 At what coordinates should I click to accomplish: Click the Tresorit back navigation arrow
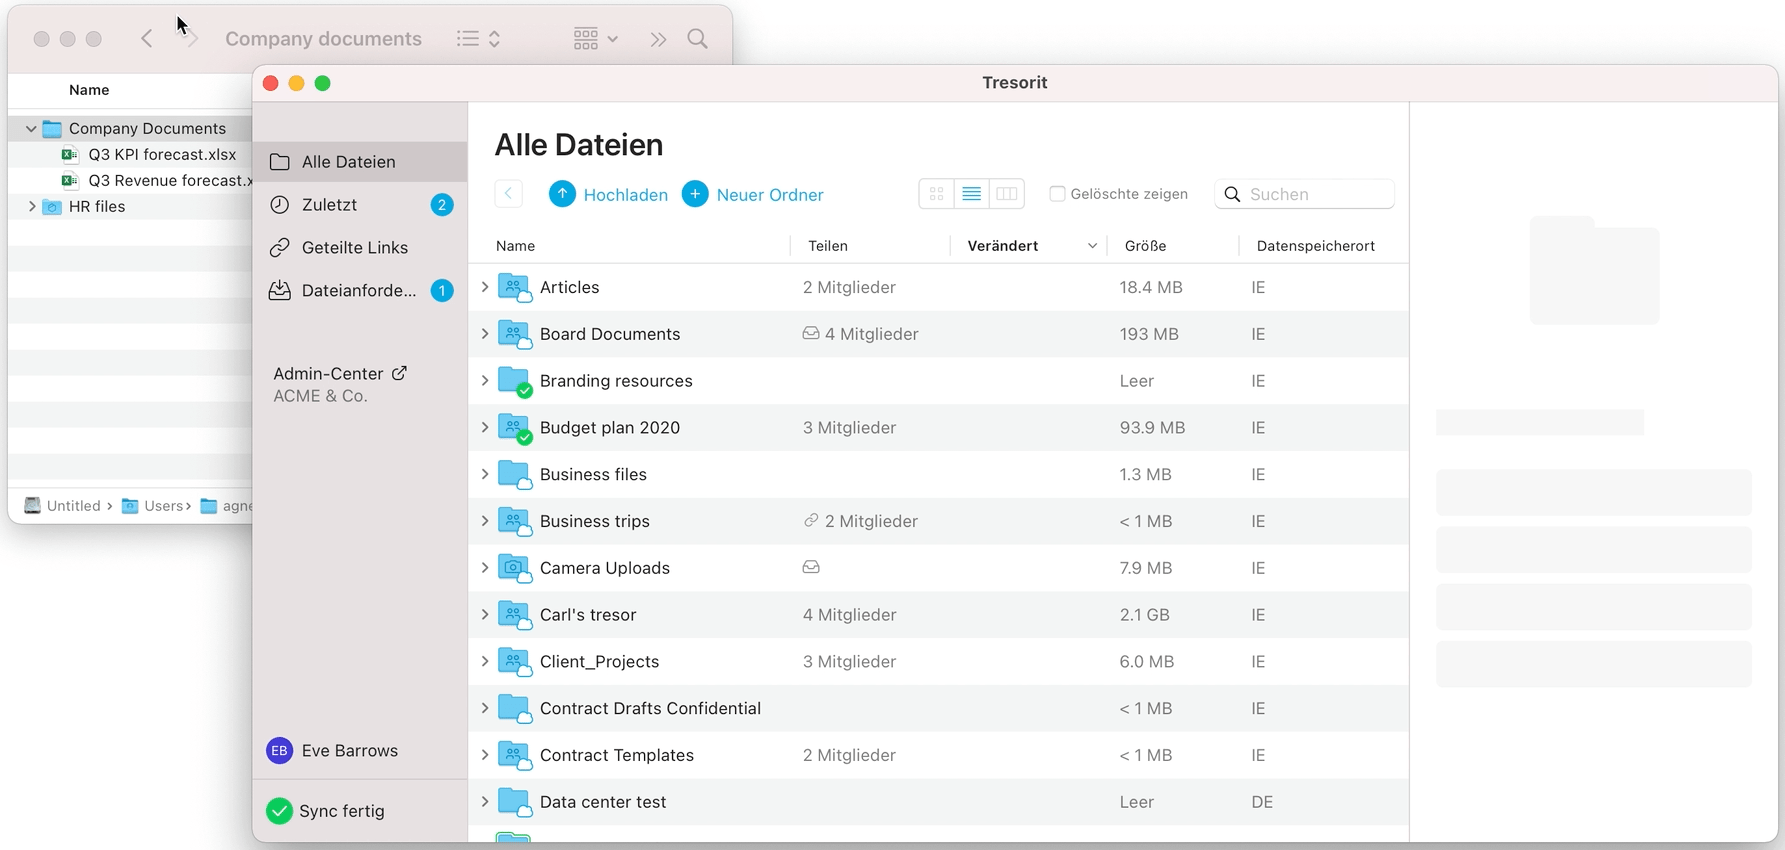tap(508, 194)
